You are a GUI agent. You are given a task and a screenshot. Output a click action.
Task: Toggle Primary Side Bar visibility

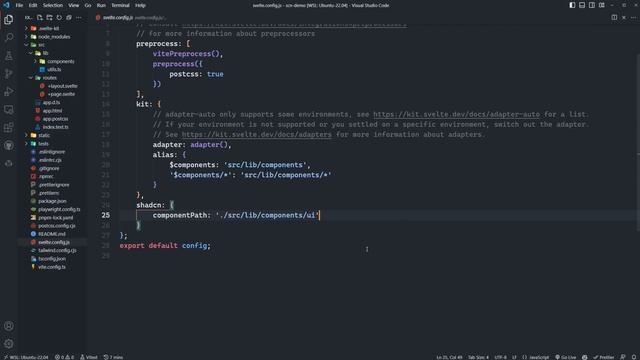572,5
